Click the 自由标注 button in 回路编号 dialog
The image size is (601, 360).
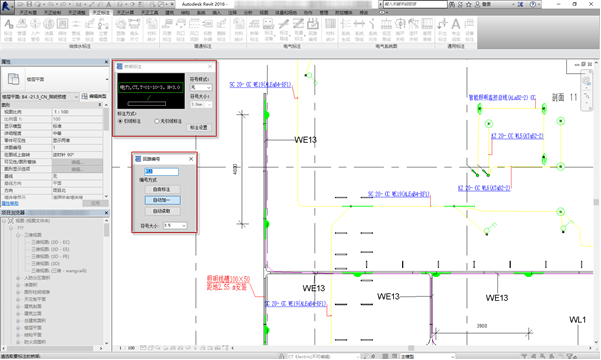pos(162,189)
